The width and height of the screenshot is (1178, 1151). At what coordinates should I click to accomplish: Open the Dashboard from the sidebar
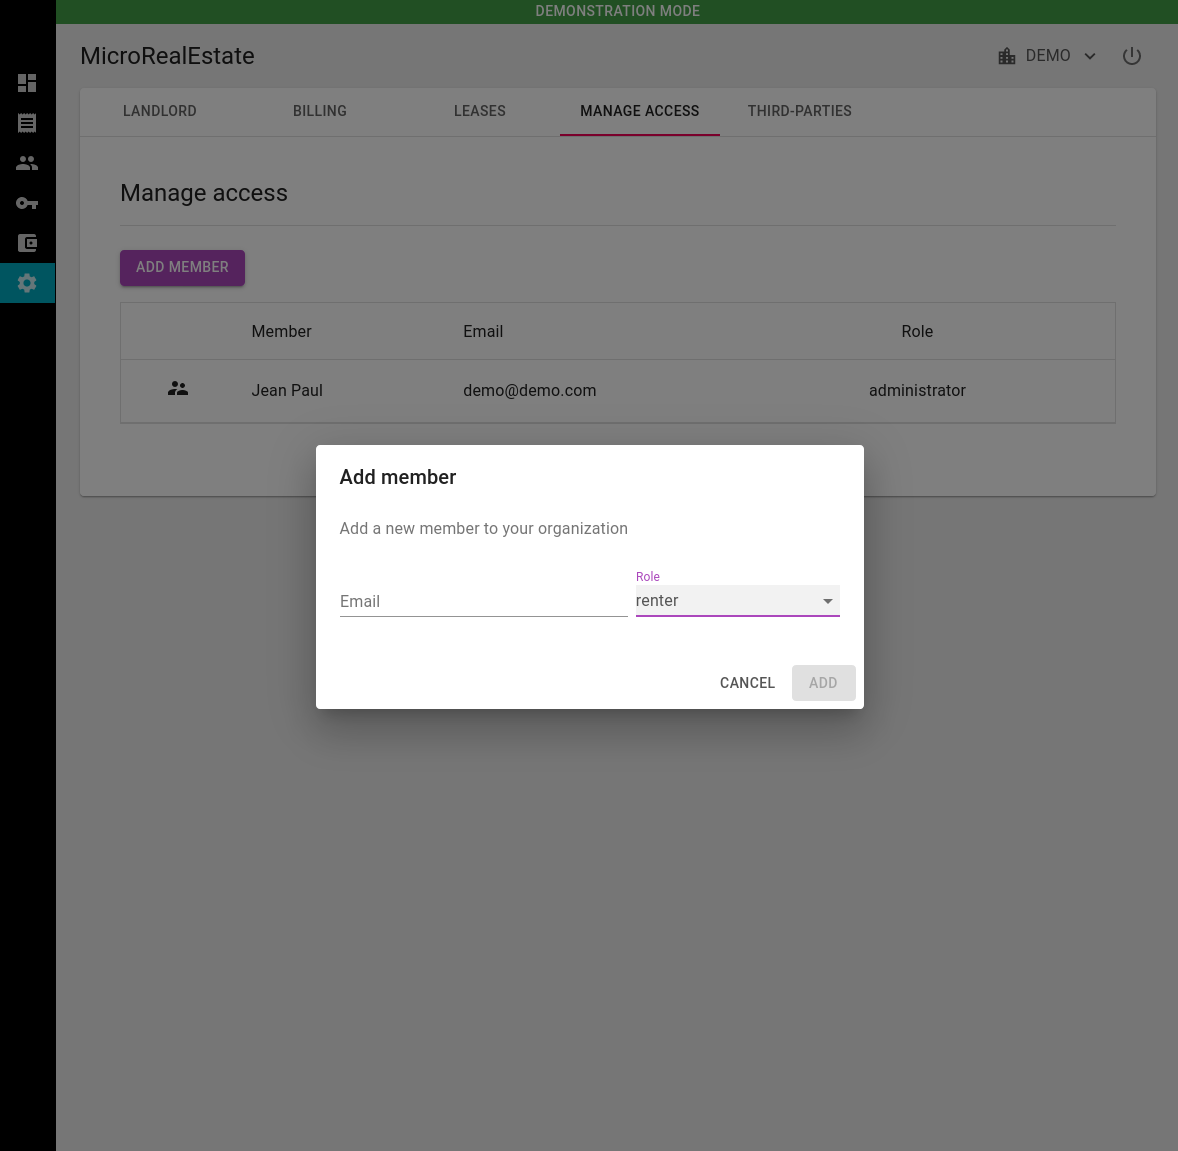[27, 83]
